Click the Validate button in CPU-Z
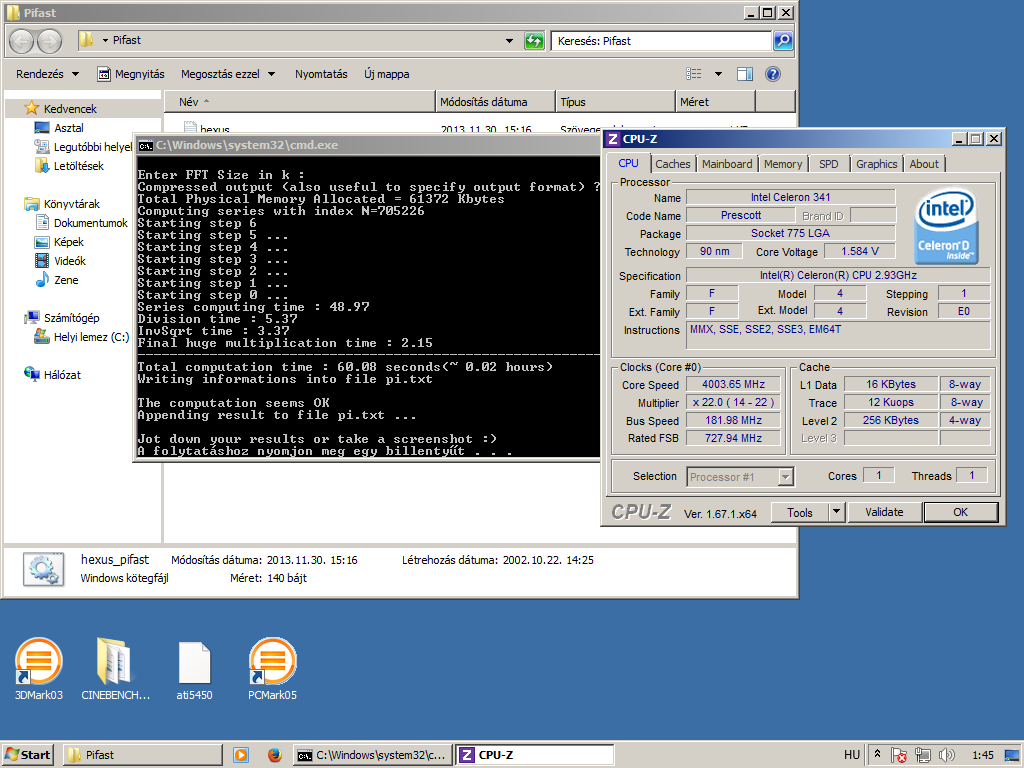Screen dimensions: 1024x768 (884, 512)
